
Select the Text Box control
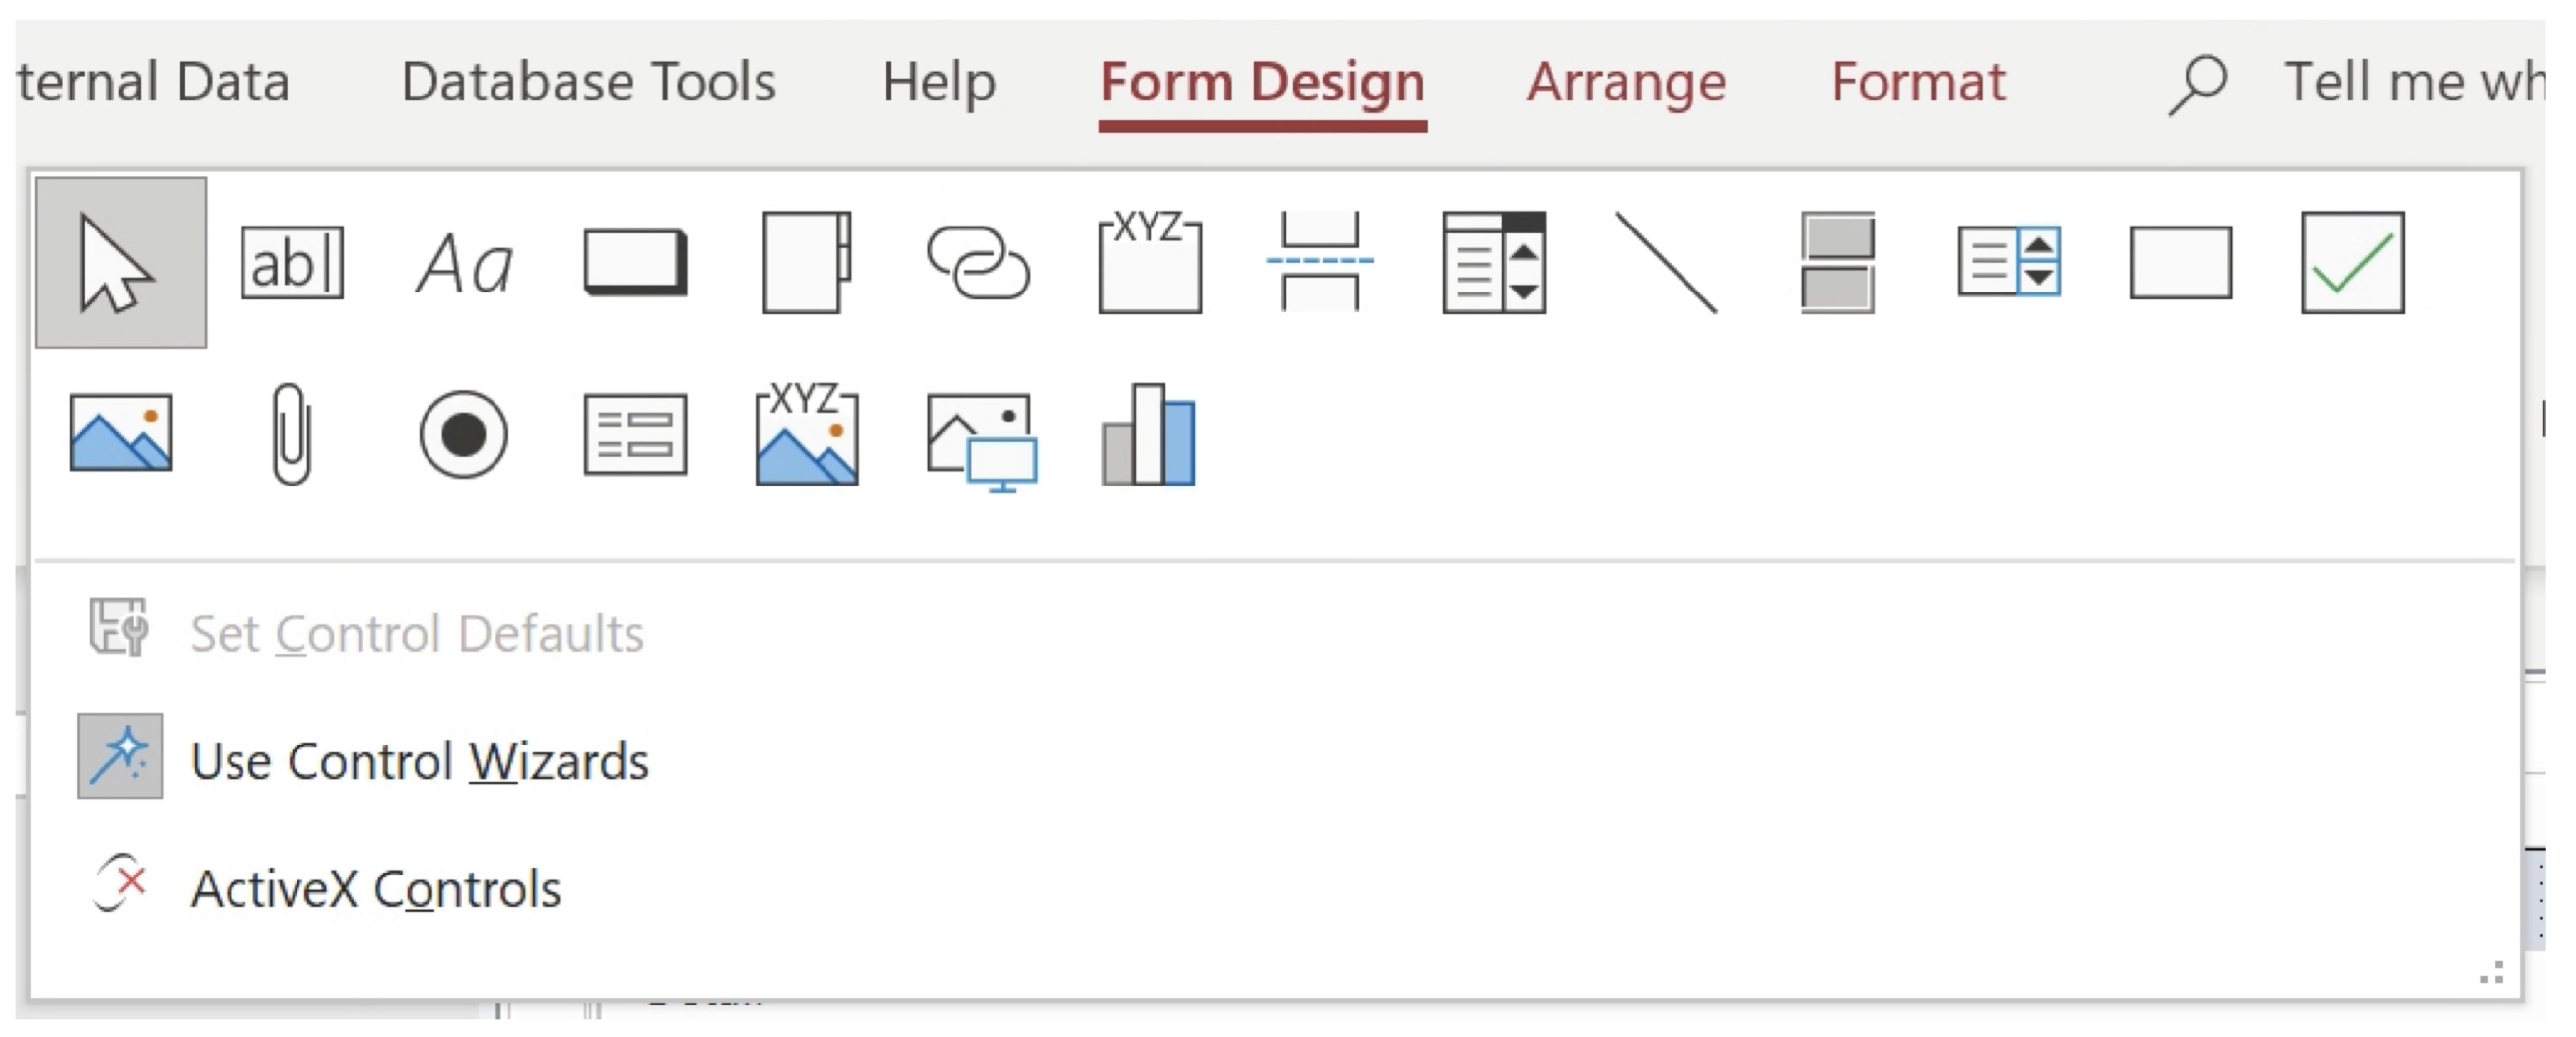(x=292, y=263)
